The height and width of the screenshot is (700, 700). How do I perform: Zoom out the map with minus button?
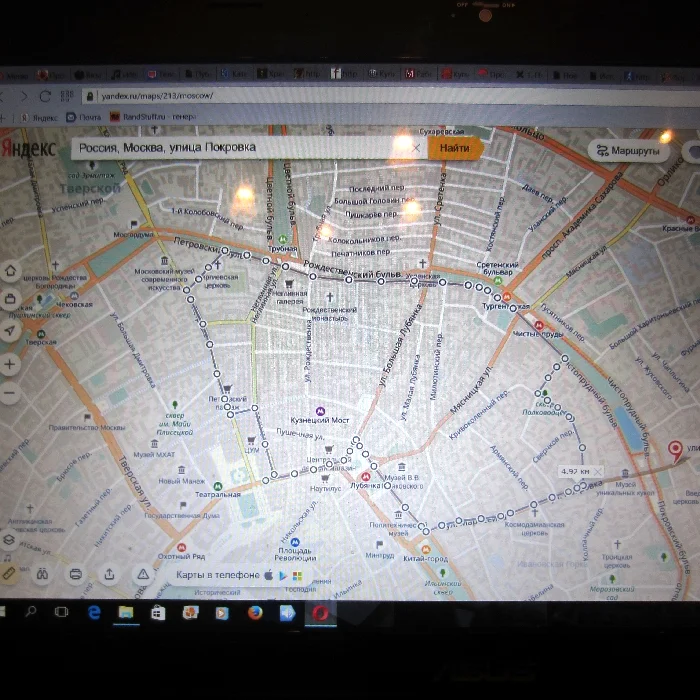pos(10,393)
